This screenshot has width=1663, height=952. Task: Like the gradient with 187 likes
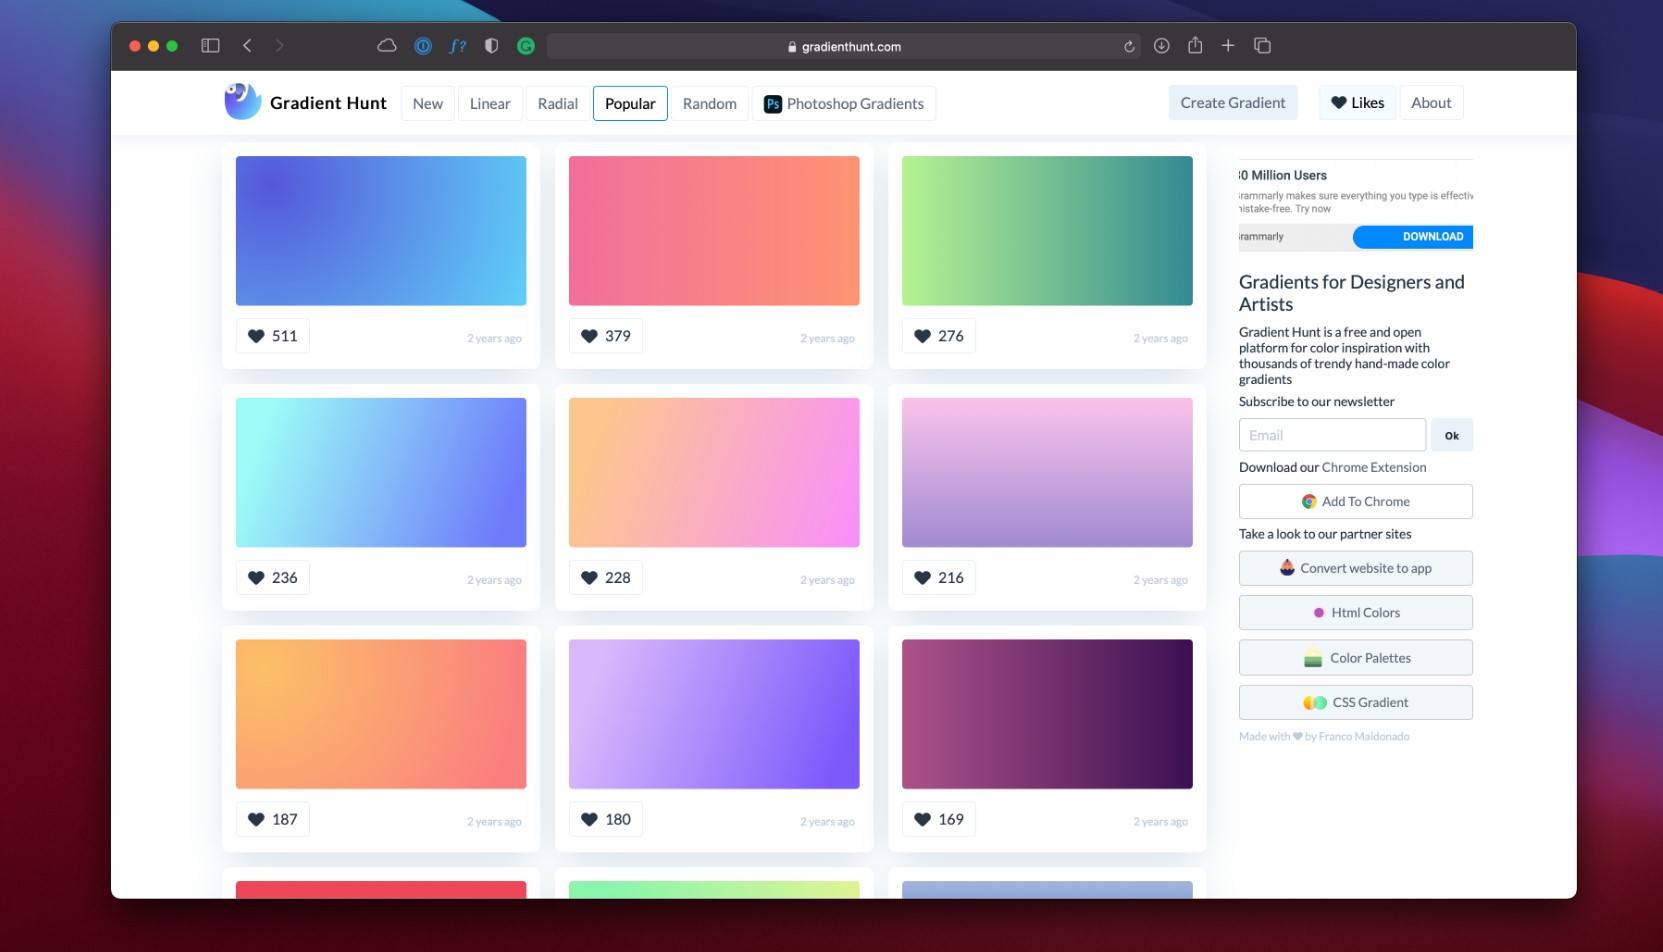[273, 820]
